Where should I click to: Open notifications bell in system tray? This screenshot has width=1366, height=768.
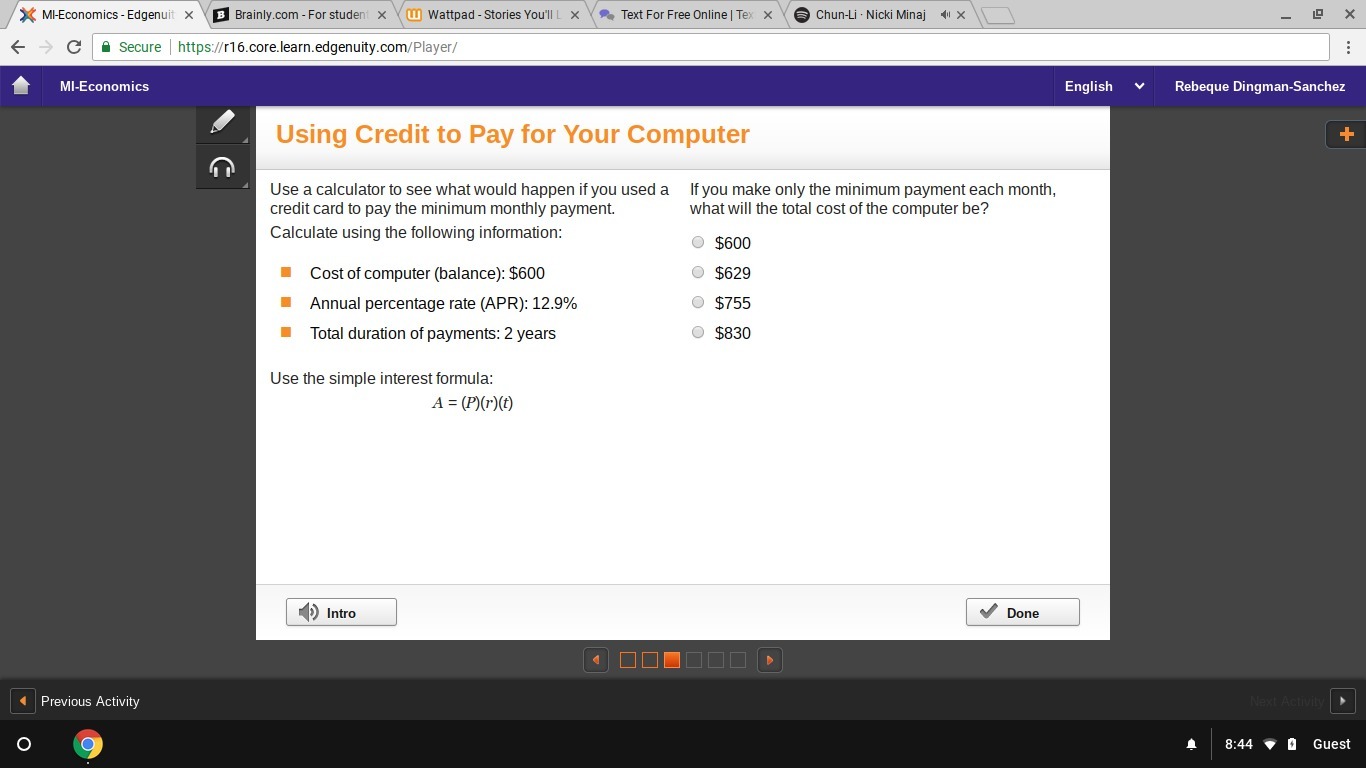[x=1191, y=744]
